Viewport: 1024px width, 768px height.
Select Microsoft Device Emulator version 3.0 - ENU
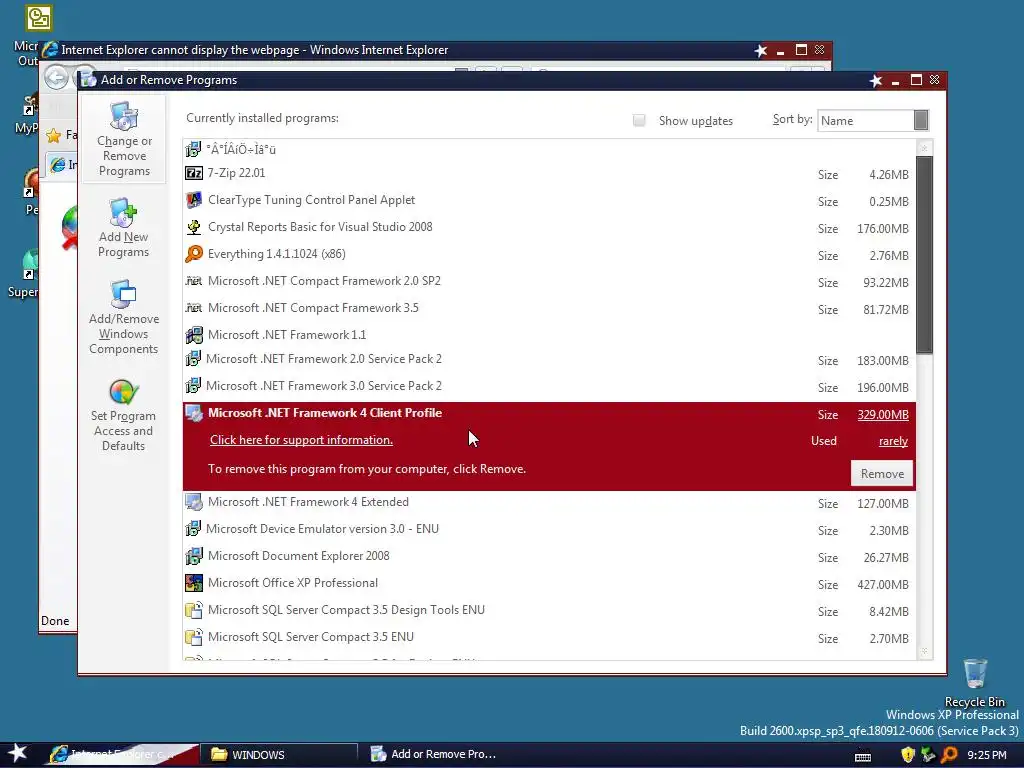click(323, 528)
